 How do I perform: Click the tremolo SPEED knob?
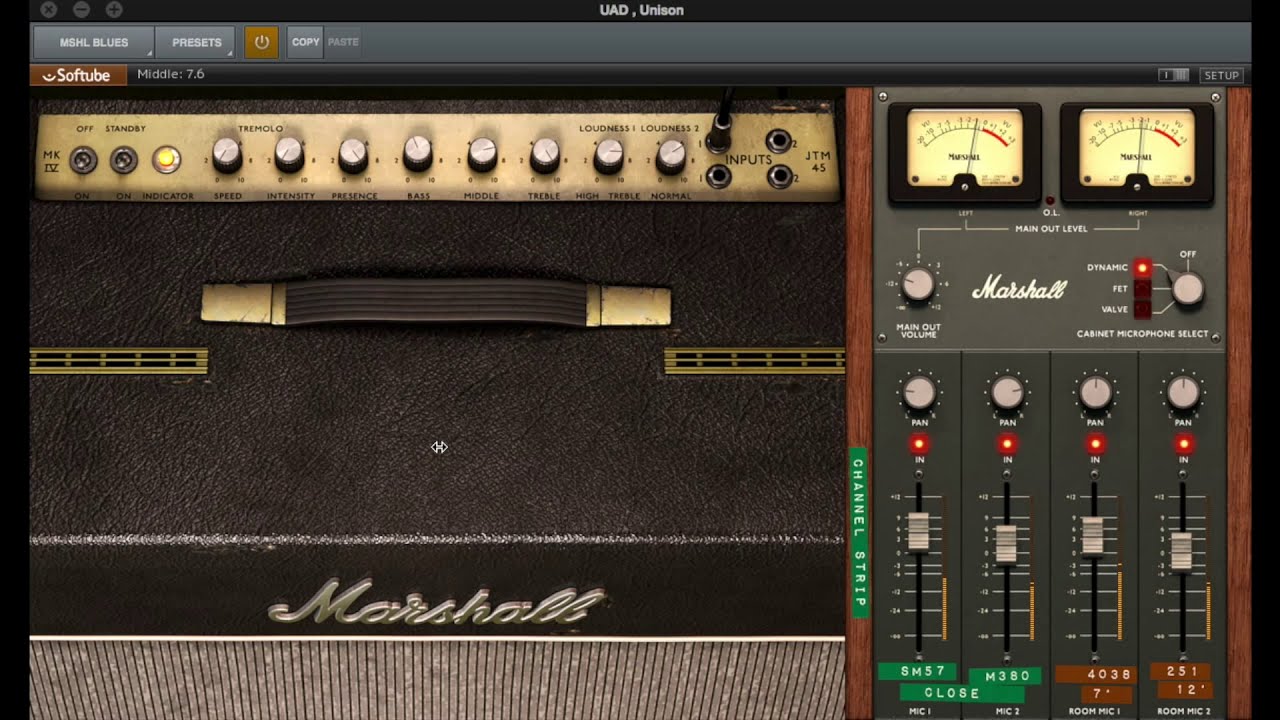click(227, 154)
